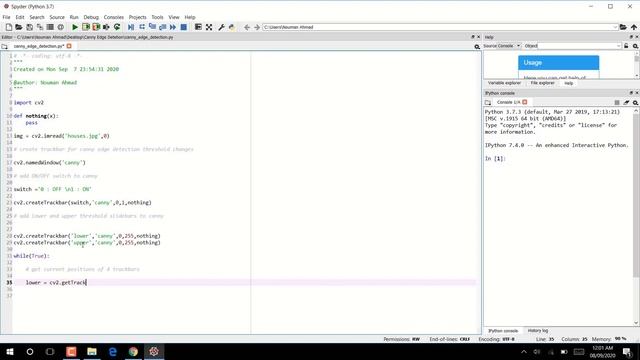Close the Console 1/A tab

524,102
